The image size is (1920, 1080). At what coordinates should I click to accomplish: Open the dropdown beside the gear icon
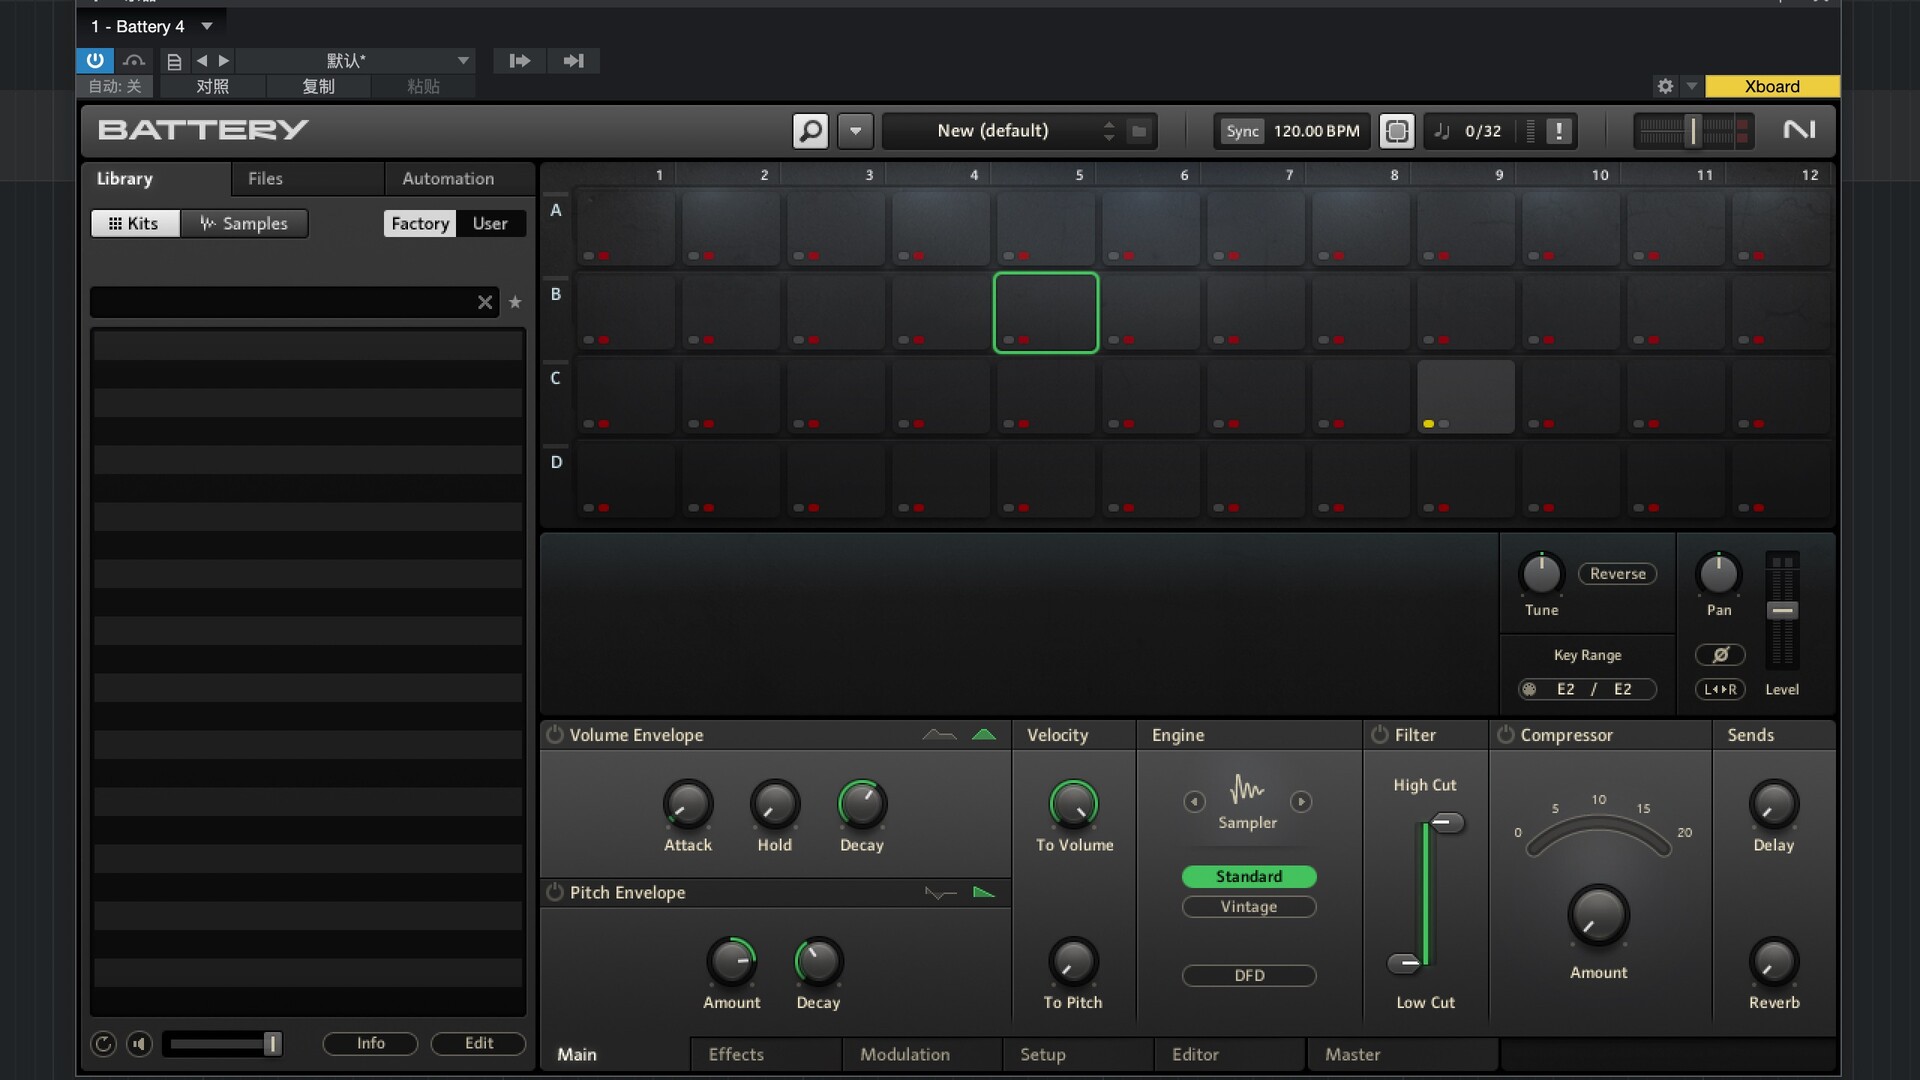[1691, 86]
